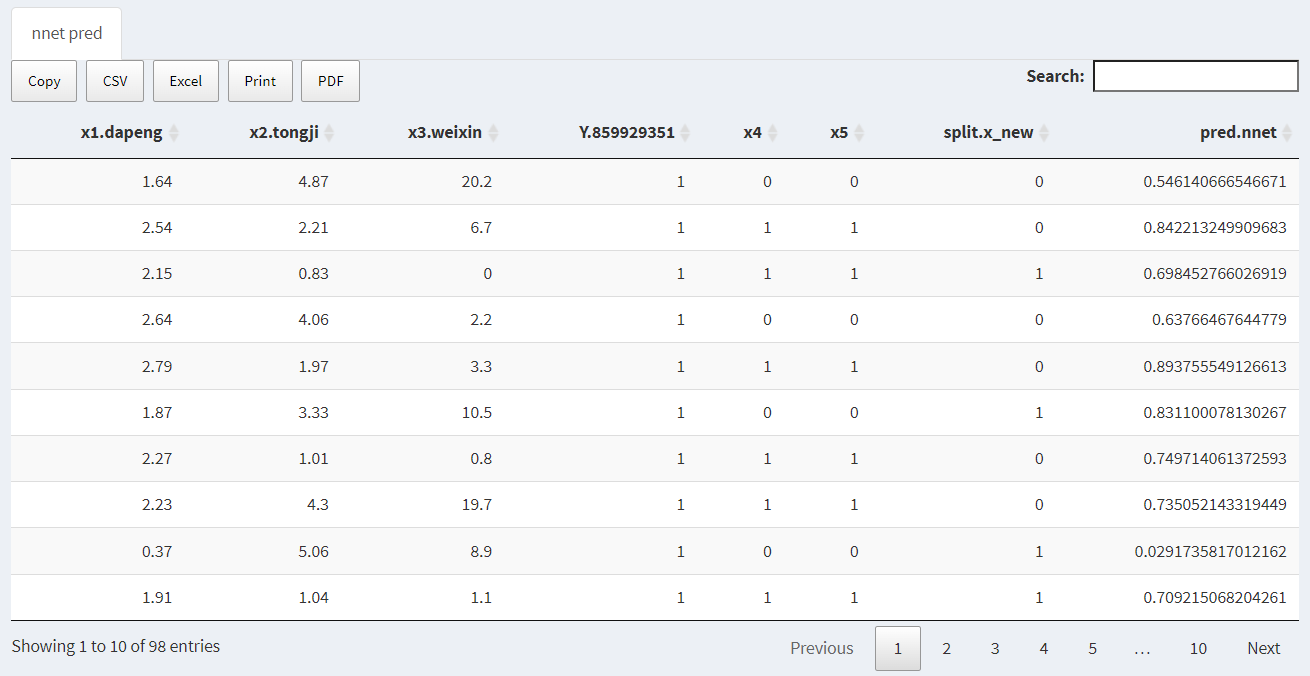This screenshot has height=676, width=1310.
Task: Click x3.weixin cell 6.7
Action: tap(481, 228)
